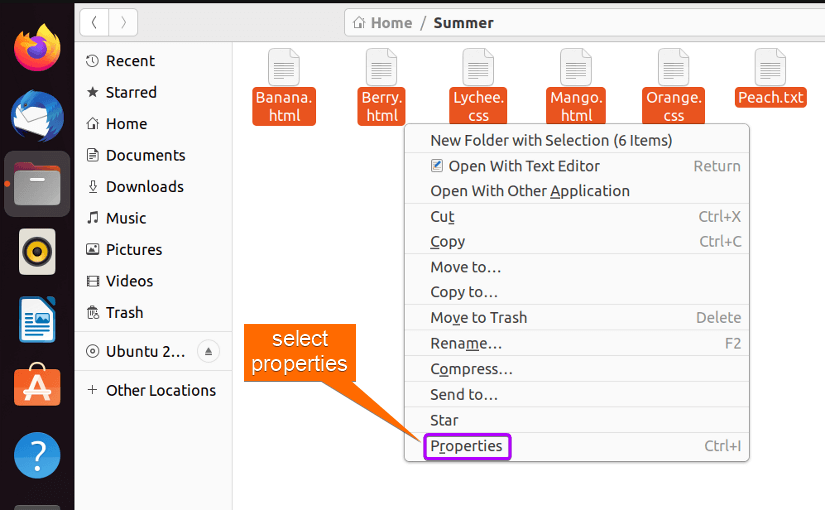Launch Rhythmbox music player
The width and height of the screenshot is (825, 510).
coord(37,252)
